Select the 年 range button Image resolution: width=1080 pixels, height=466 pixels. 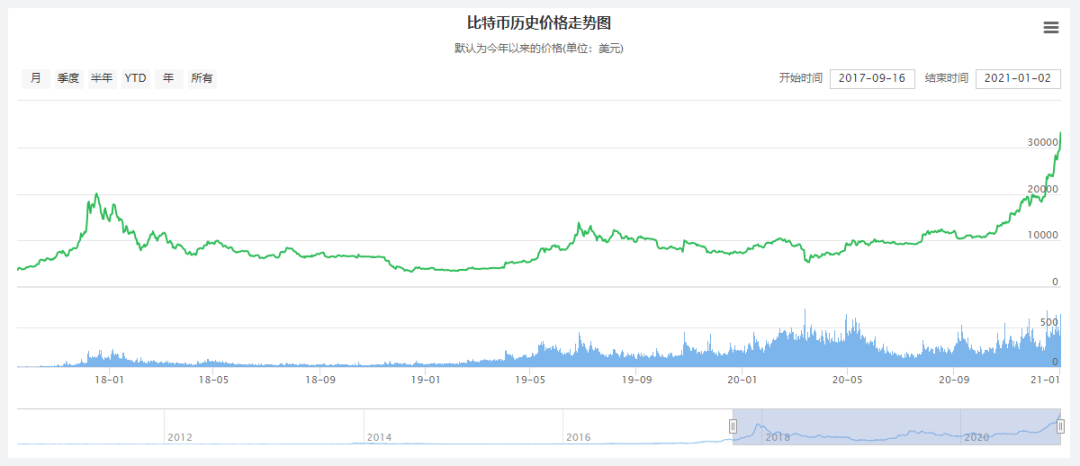pyautogui.click(x=169, y=78)
